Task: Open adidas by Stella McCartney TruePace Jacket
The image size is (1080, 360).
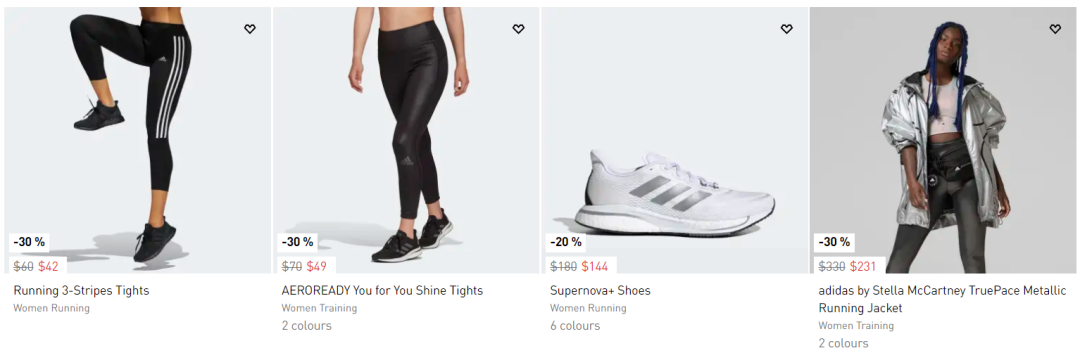Action: pyautogui.click(x=942, y=299)
